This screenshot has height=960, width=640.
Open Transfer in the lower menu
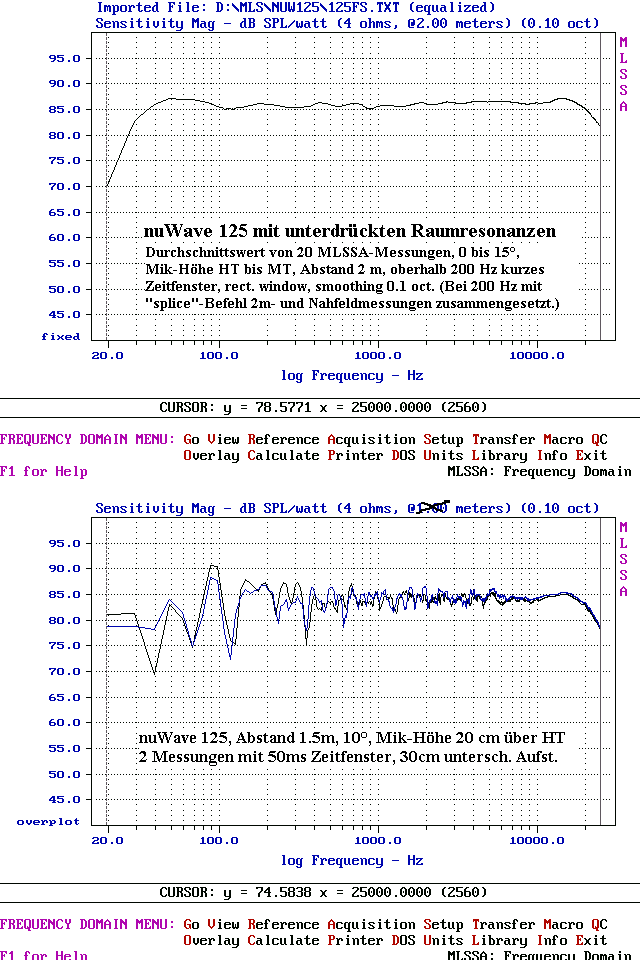pos(503,924)
